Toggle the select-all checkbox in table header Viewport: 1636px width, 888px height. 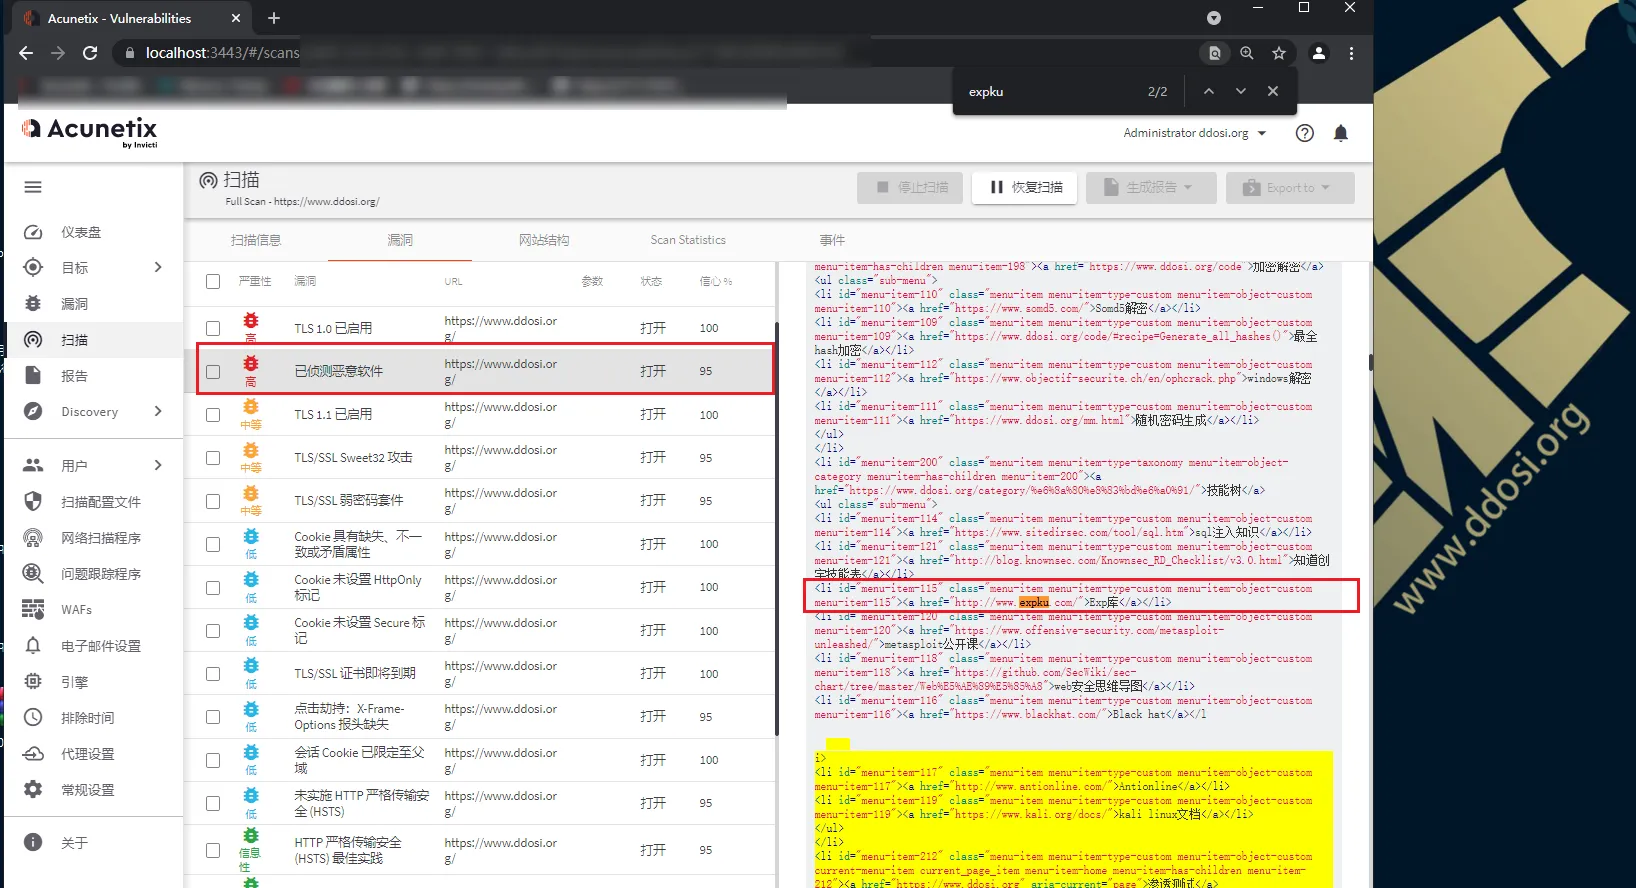coord(213,282)
